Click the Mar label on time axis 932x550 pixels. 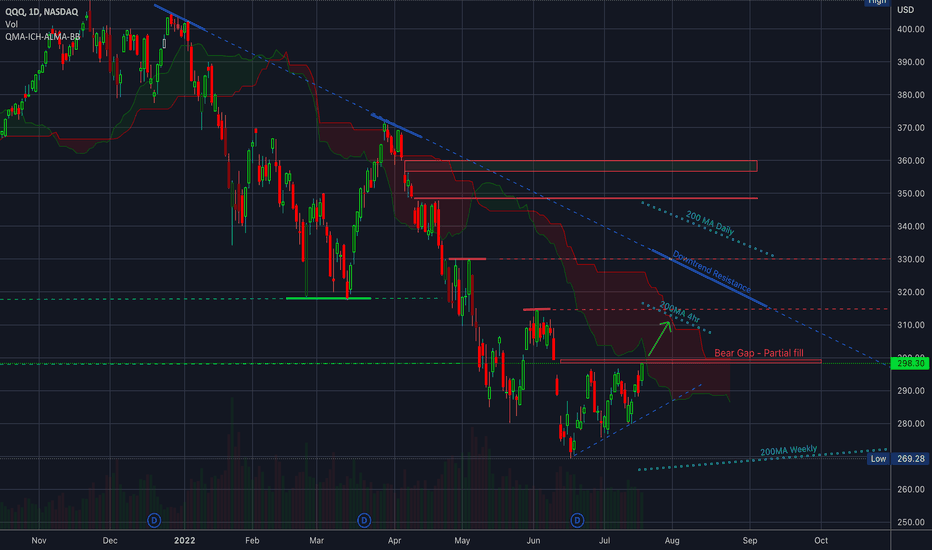(x=316, y=540)
